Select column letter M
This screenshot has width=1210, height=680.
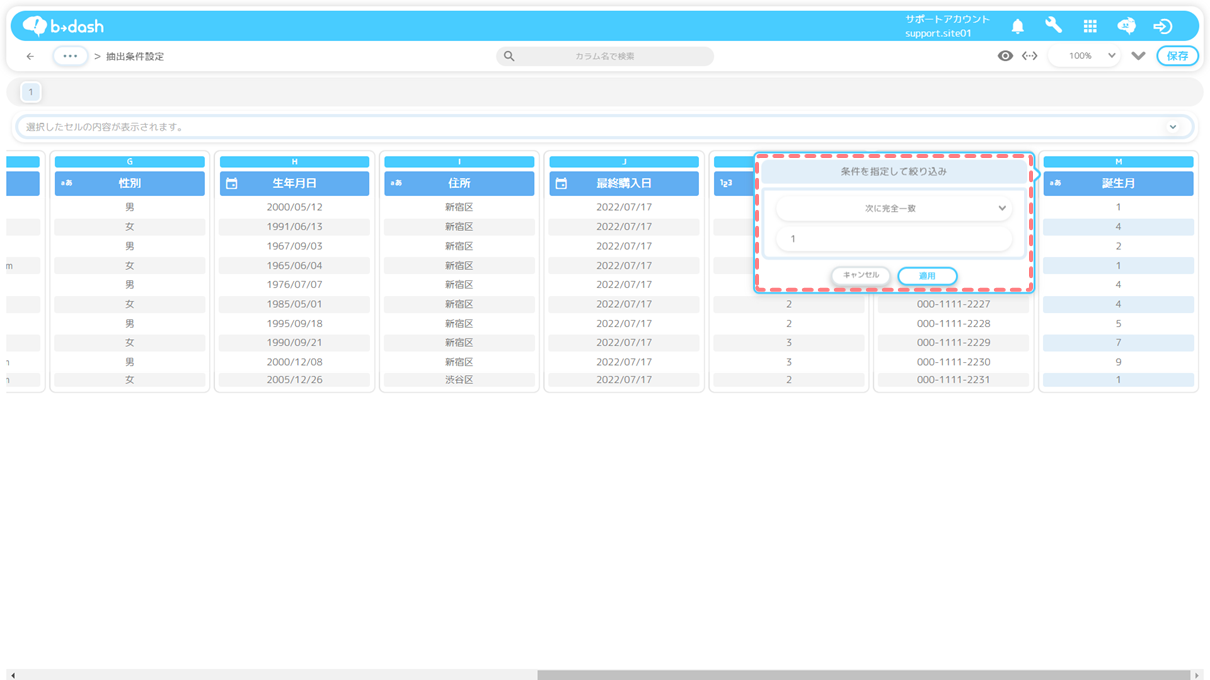coord(1118,162)
